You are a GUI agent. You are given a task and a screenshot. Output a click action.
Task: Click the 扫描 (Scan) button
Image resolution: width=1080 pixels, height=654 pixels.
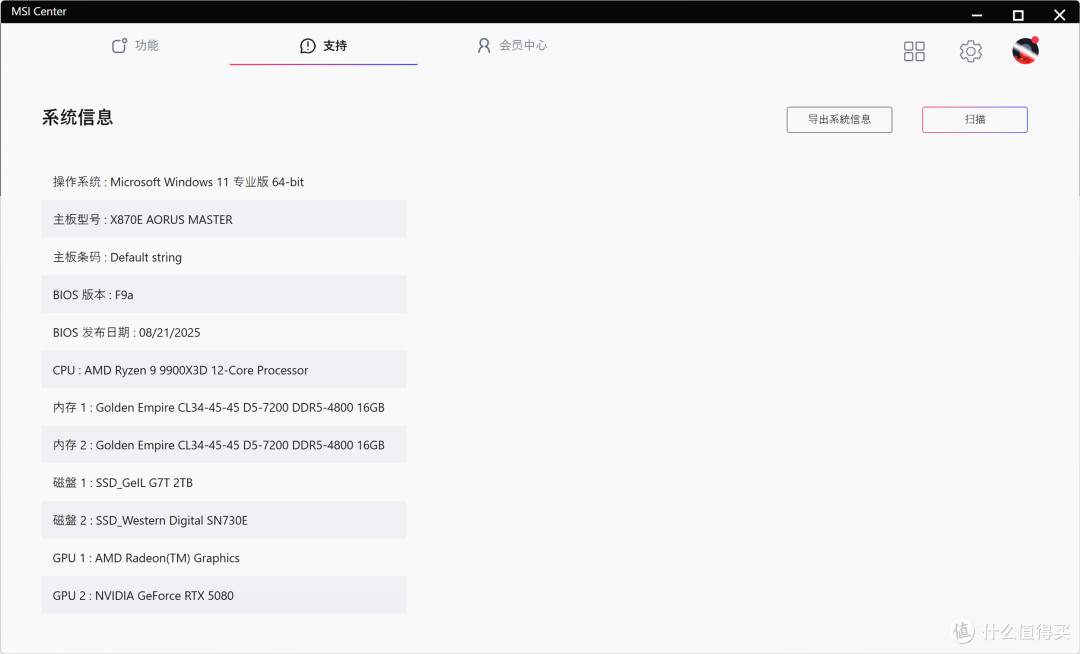pos(975,119)
